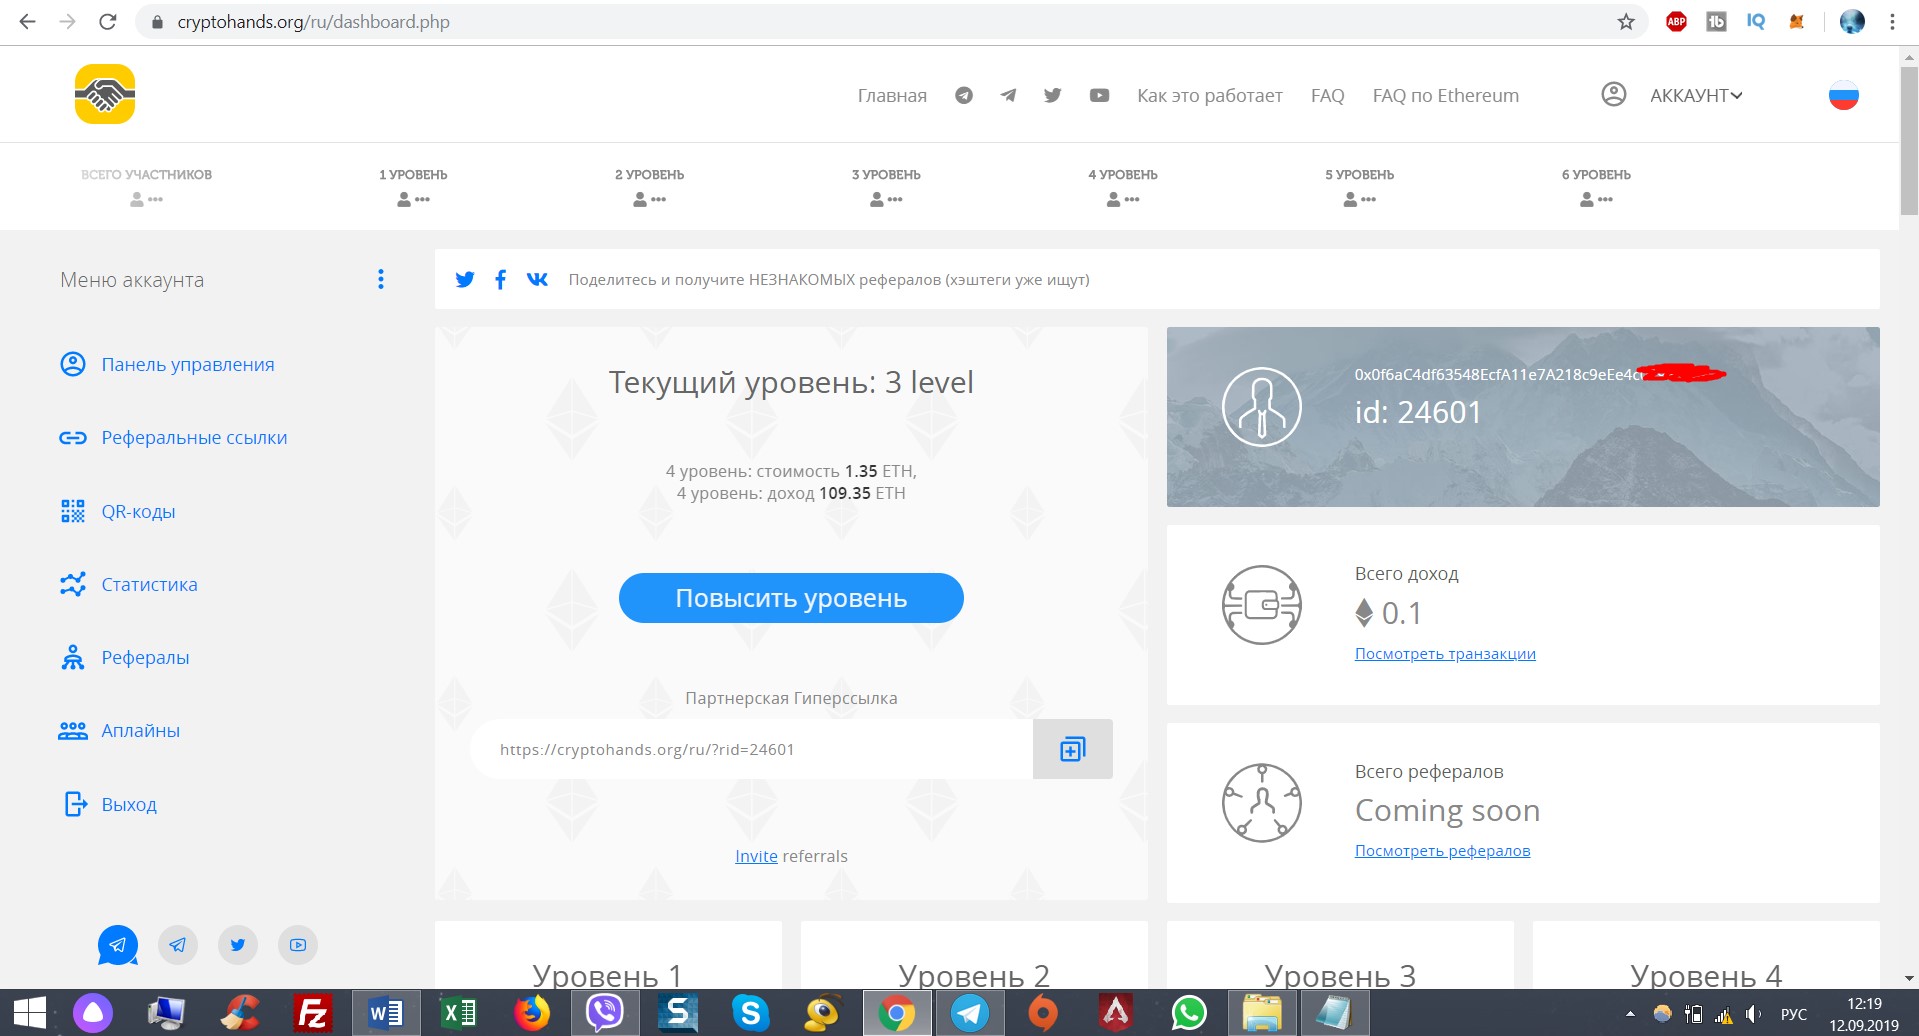Open YouTube channel icon in top navigation
The height and width of the screenshot is (1036, 1919).
pyautogui.click(x=1099, y=95)
